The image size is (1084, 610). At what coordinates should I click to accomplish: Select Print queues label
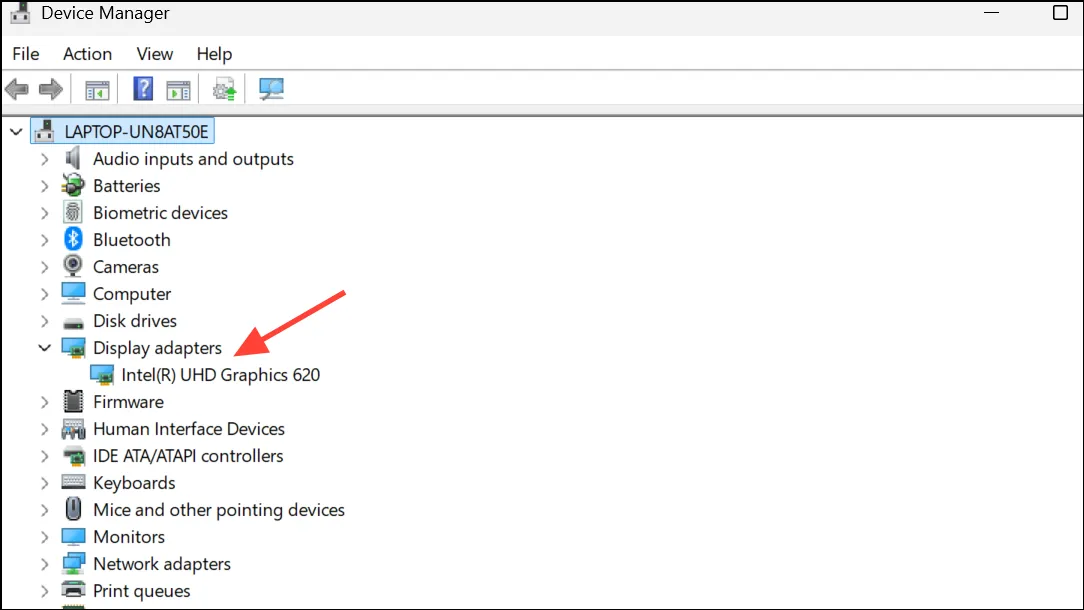click(142, 591)
